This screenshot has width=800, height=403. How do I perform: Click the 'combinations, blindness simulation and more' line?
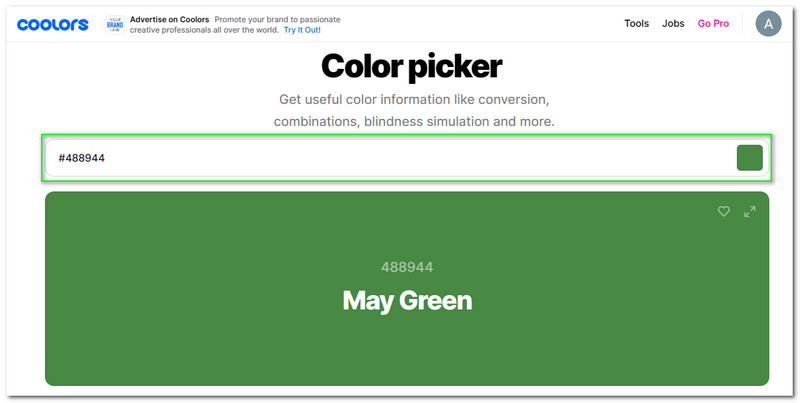coord(413,121)
